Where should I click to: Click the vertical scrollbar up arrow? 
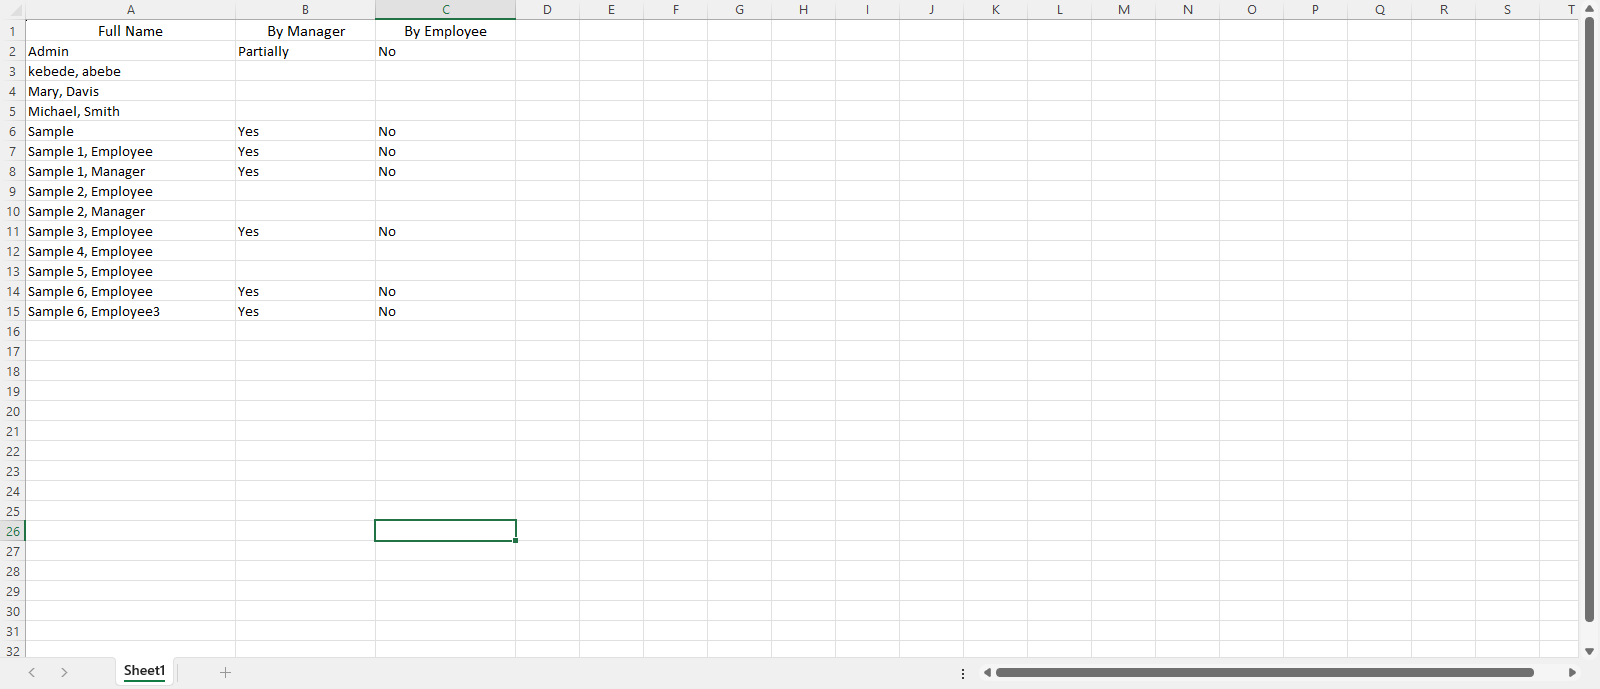tap(1589, 9)
